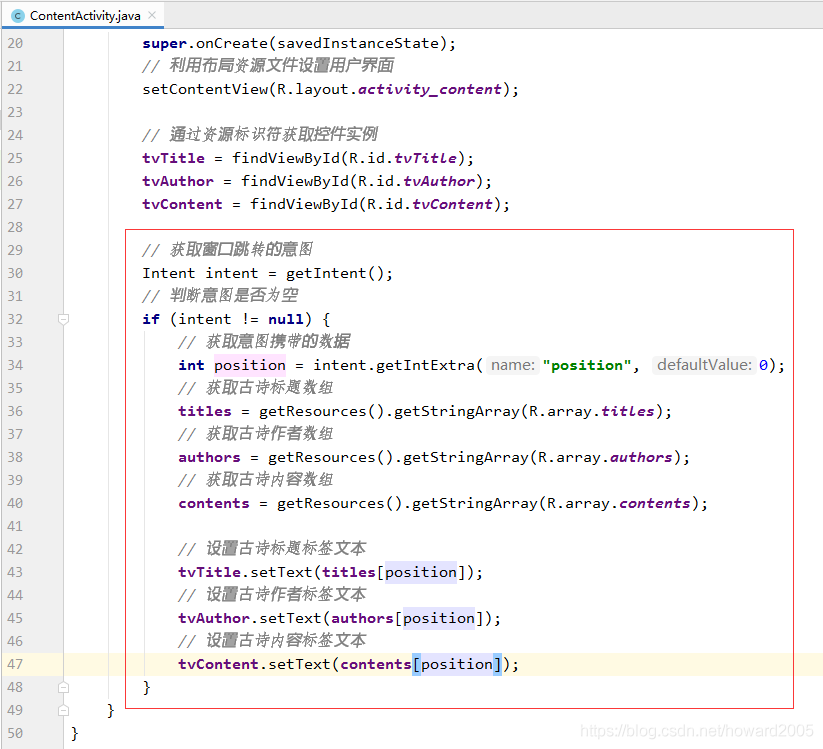Click 'tvTitle.setText' on line 43
Screen dimensions: 823x749
click(245, 573)
